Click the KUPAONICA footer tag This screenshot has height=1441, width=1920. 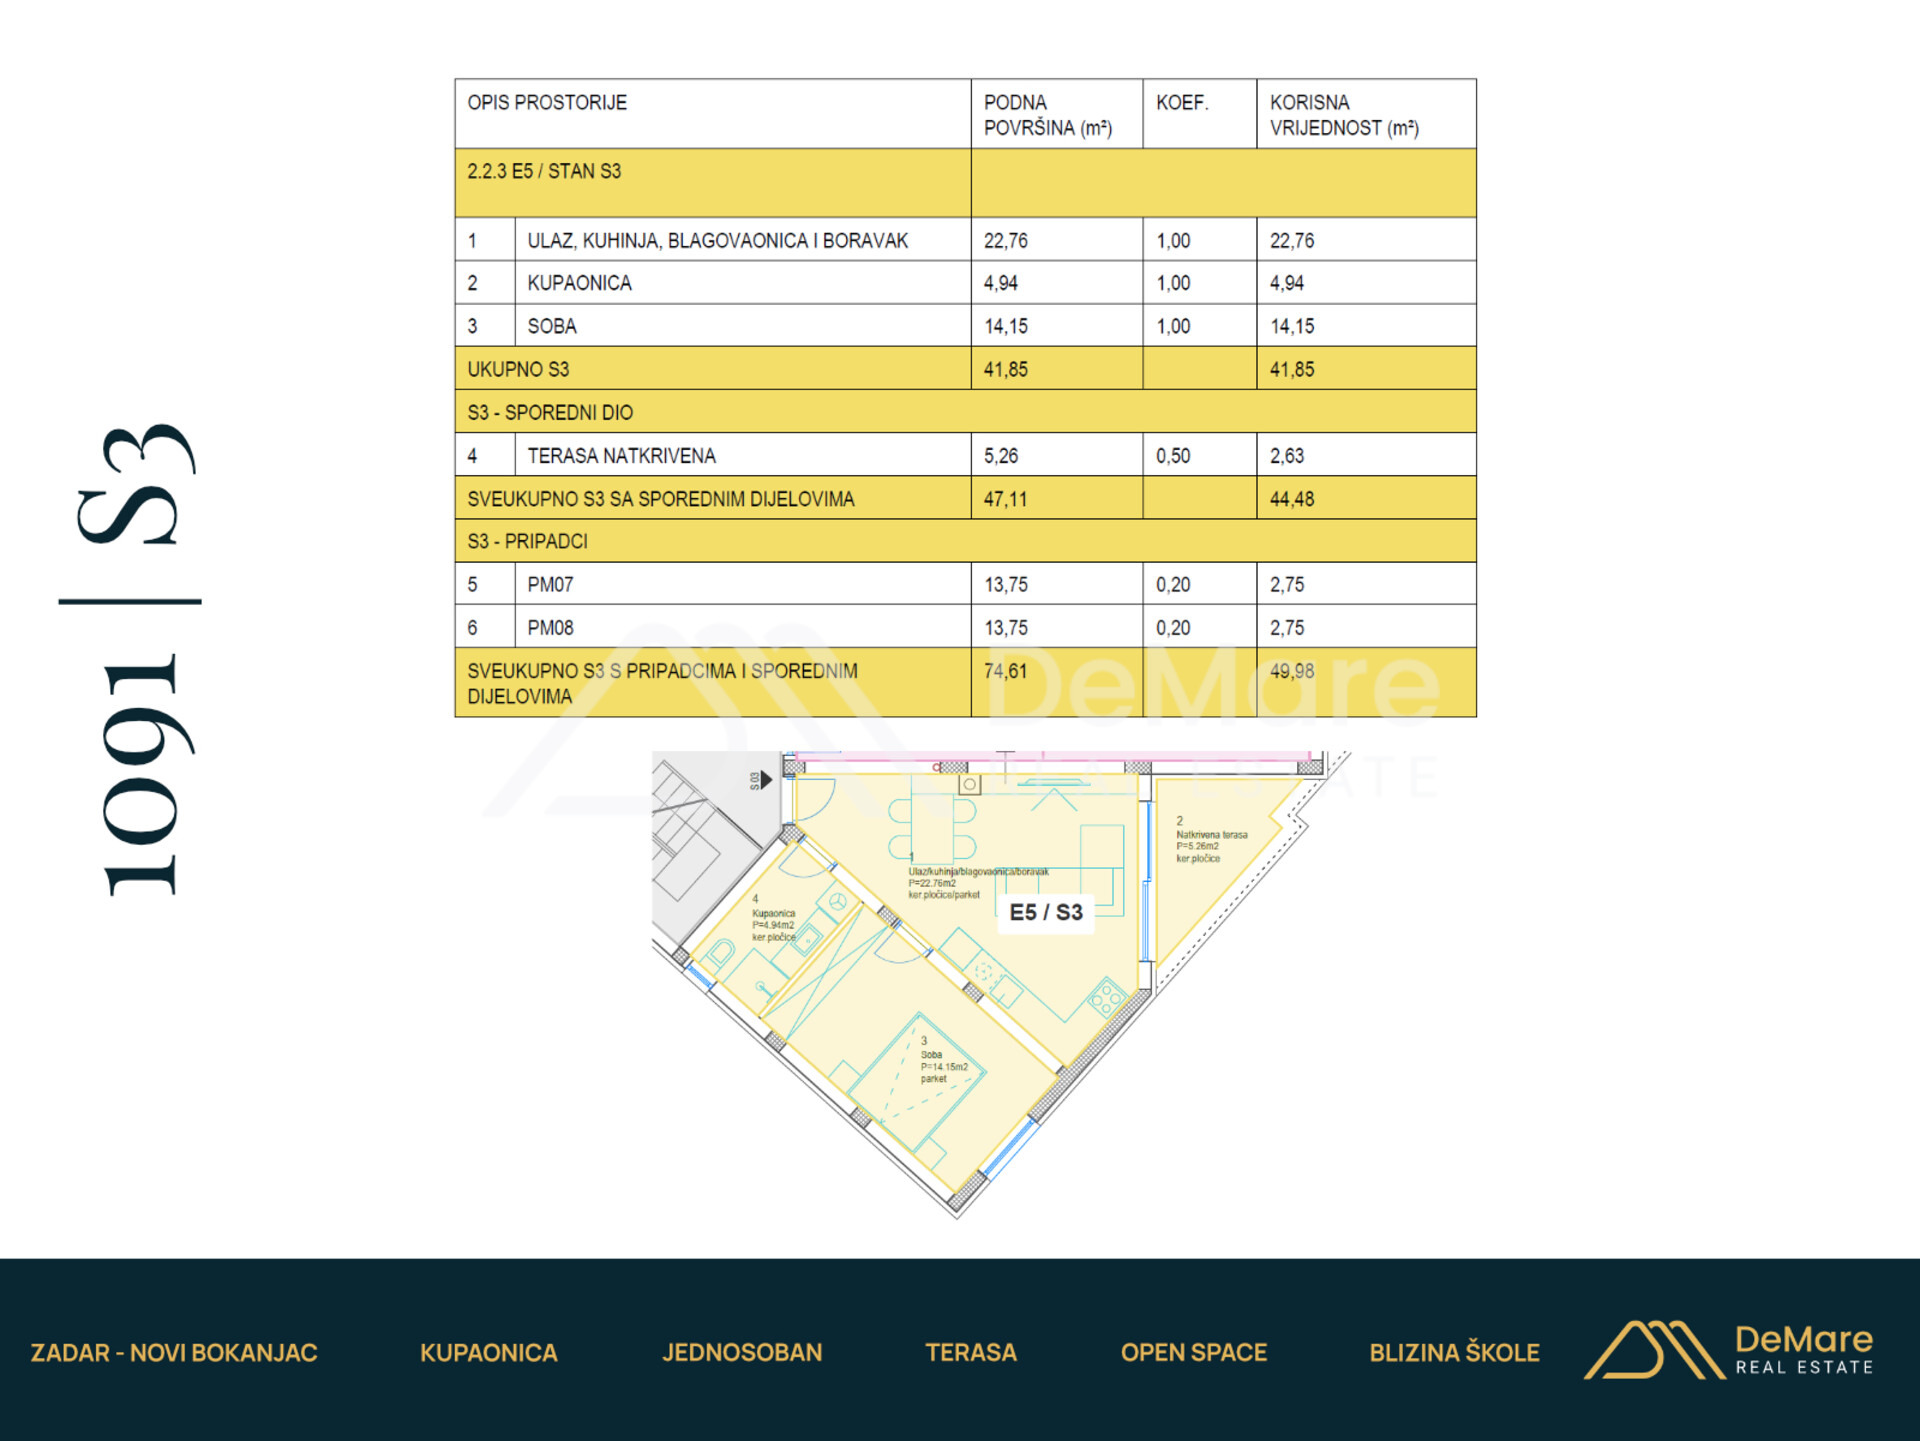pyautogui.click(x=489, y=1353)
